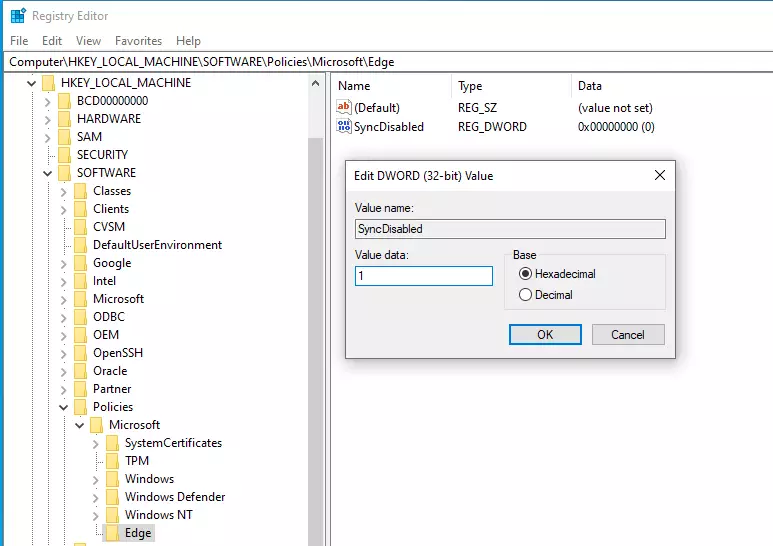
Task: Open the File menu
Action: [19, 41]
